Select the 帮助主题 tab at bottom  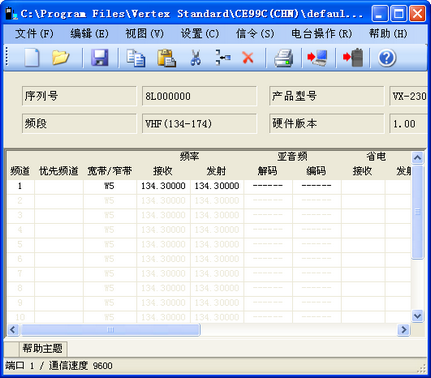click(x=42, y=349)
